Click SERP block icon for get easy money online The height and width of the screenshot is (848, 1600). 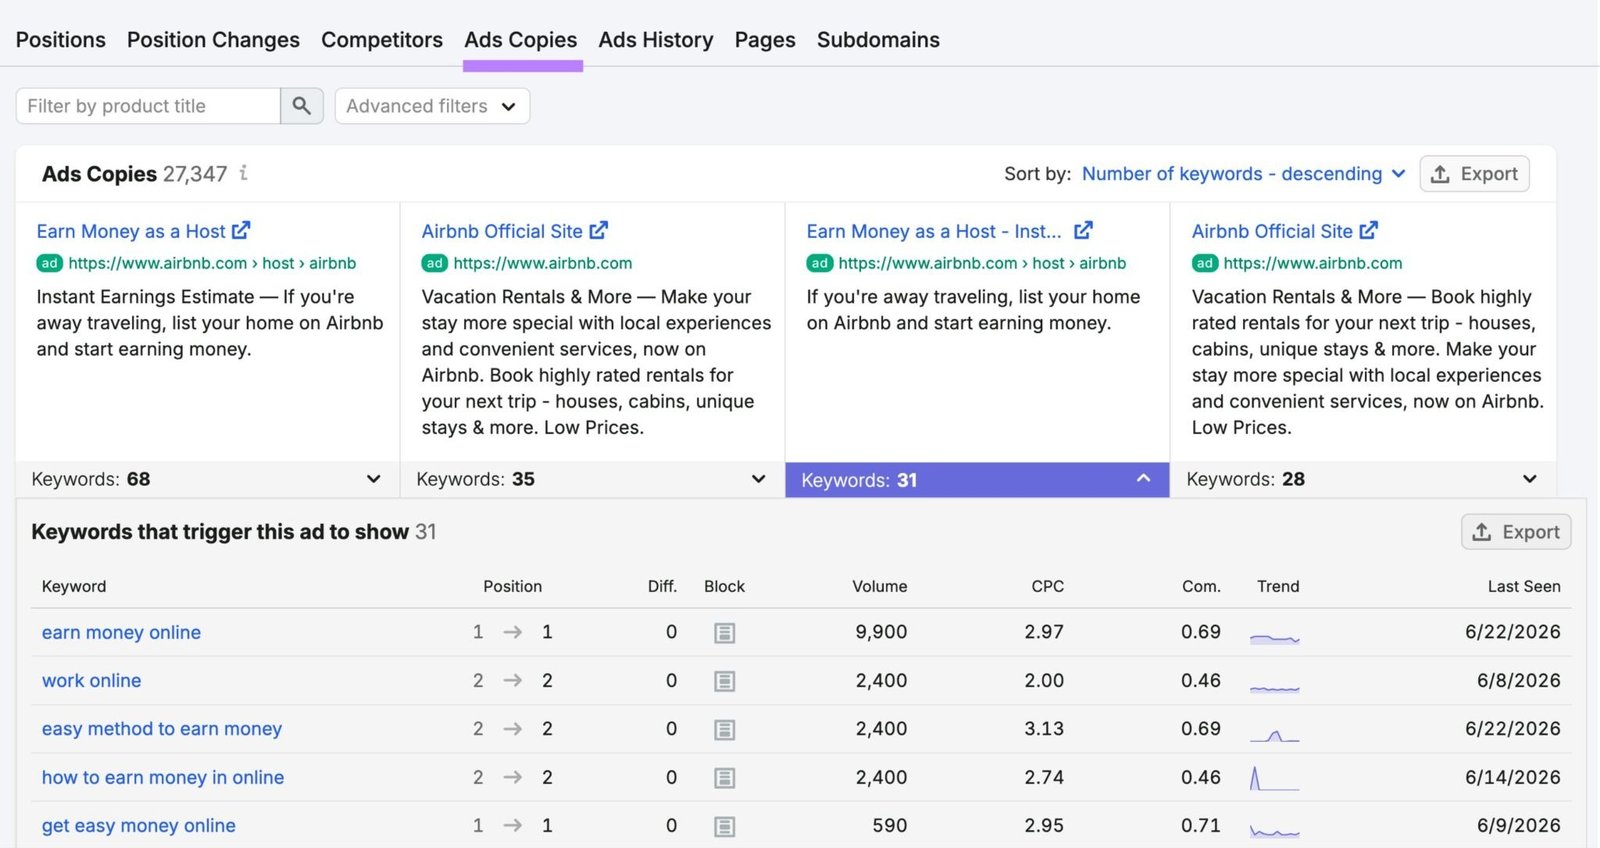[725, 826]
